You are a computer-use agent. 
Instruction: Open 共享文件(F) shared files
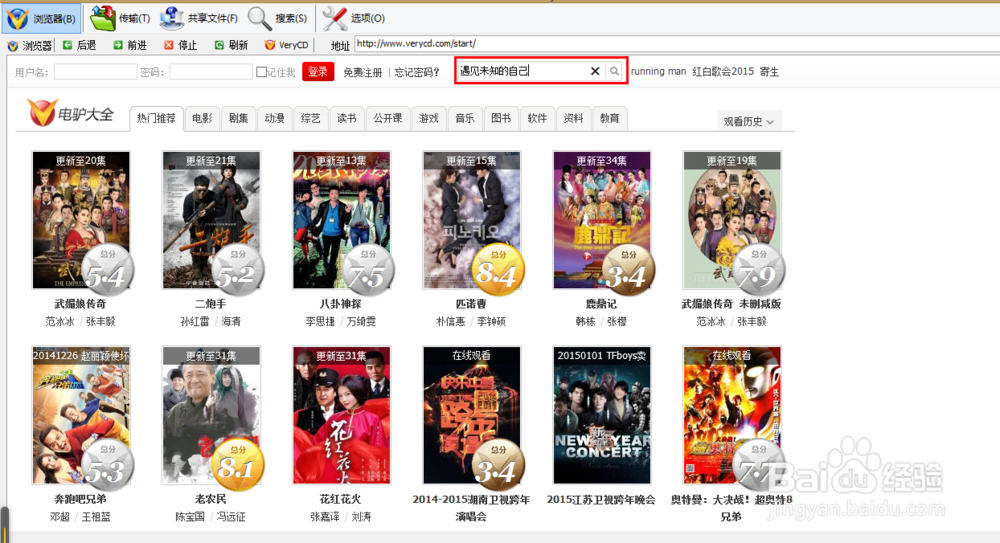click(199, 19)
